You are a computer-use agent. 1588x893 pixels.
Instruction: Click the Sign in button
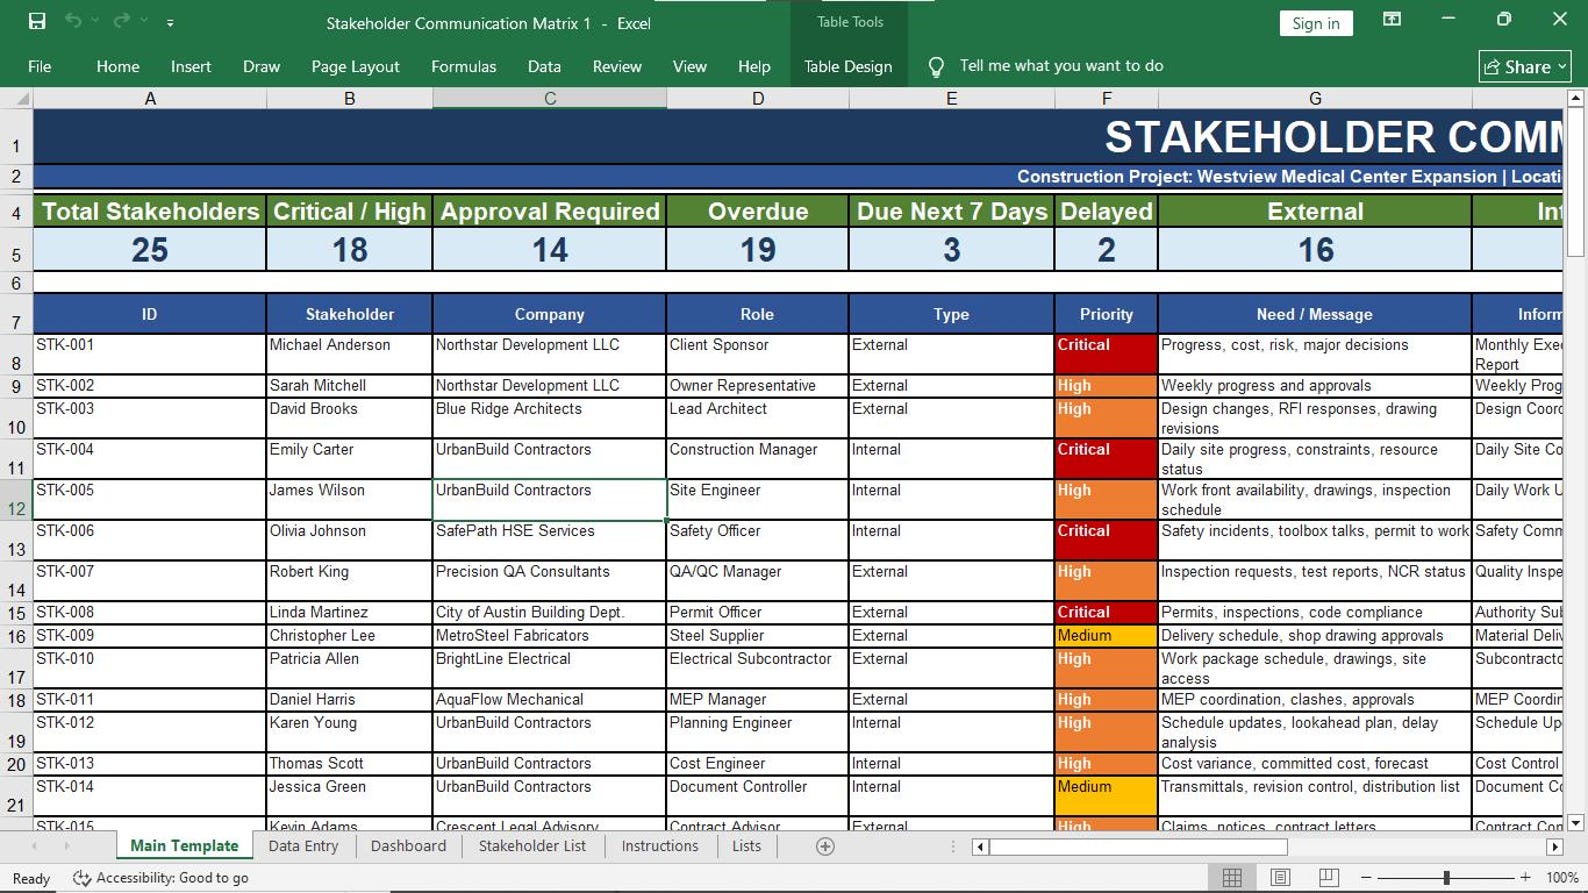point(1316,23)
